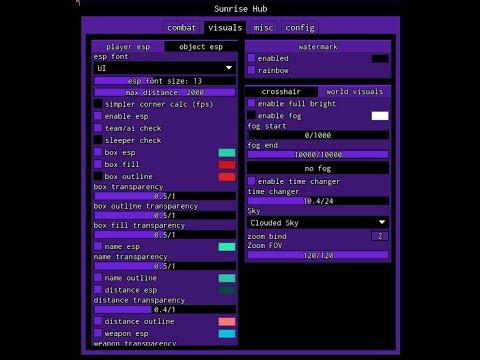Screen dimensions: 480x360
Task: Open the box esp color swatch
Action: coord(227,153)
